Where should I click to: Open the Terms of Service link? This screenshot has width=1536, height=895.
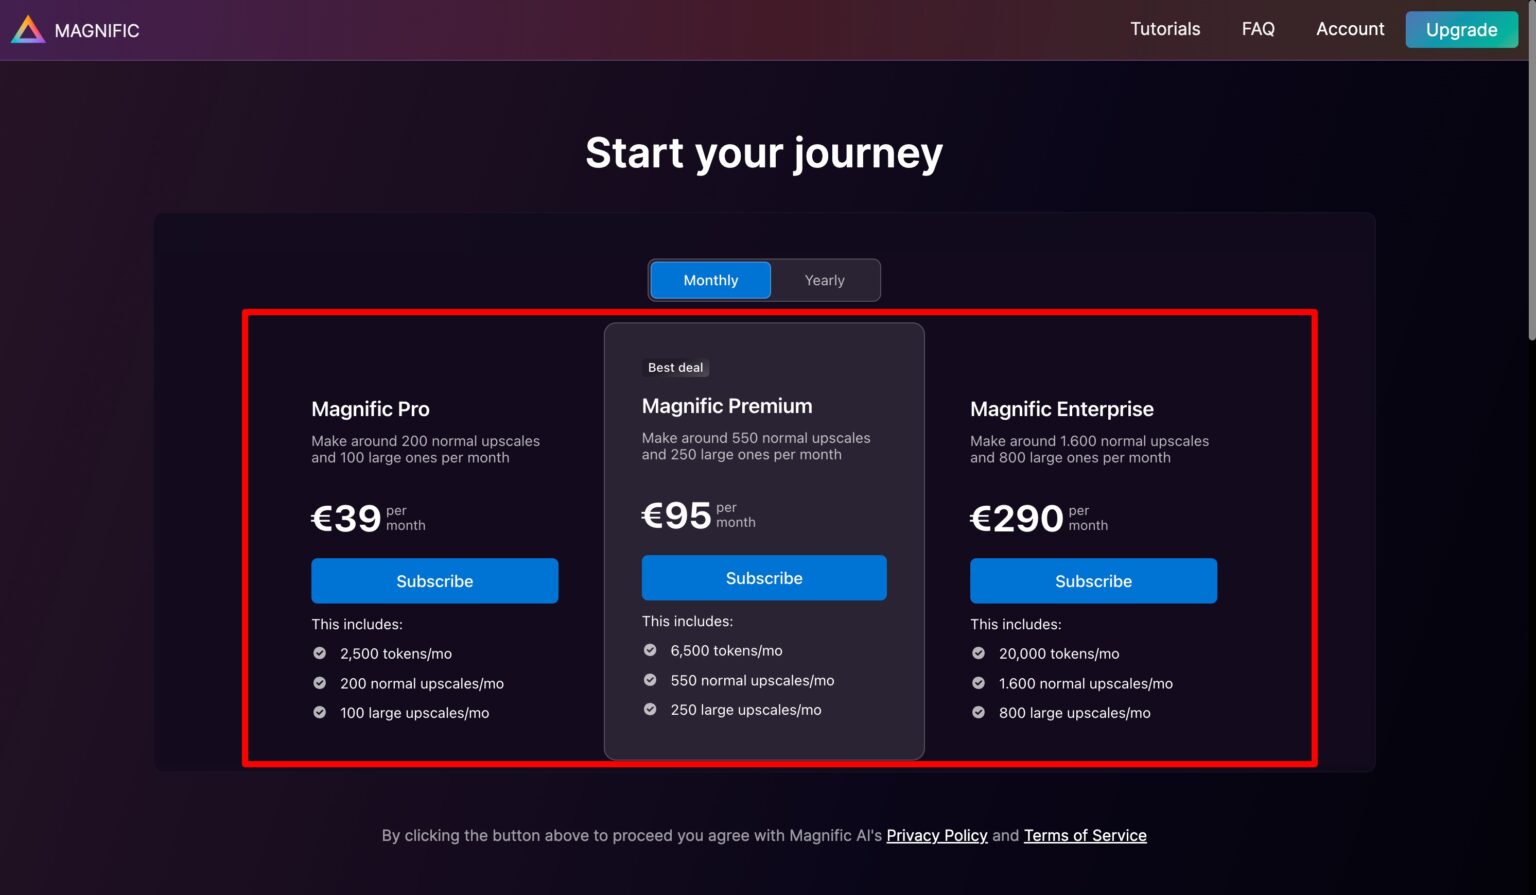click(1084, 835)
